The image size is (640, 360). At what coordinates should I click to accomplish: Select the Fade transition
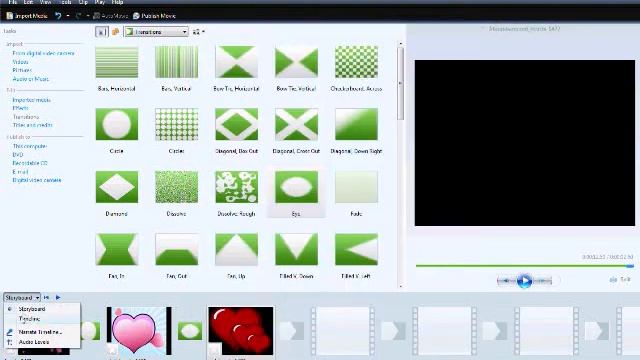[356, 187]
